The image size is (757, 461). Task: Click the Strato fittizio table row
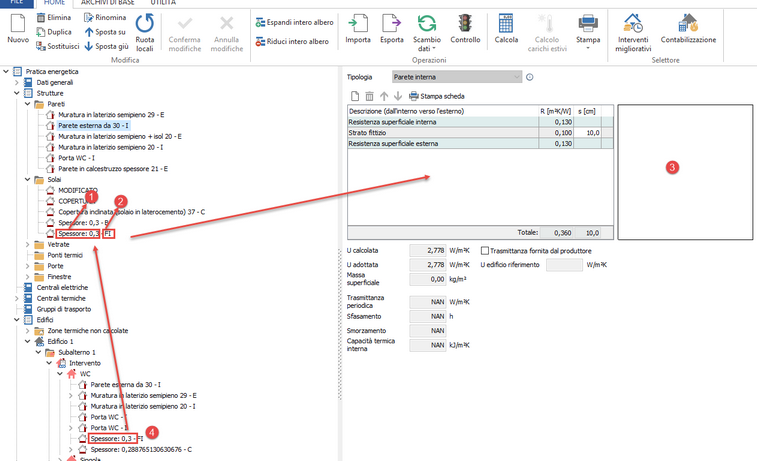pyautogui.click(x=480, y=133)
